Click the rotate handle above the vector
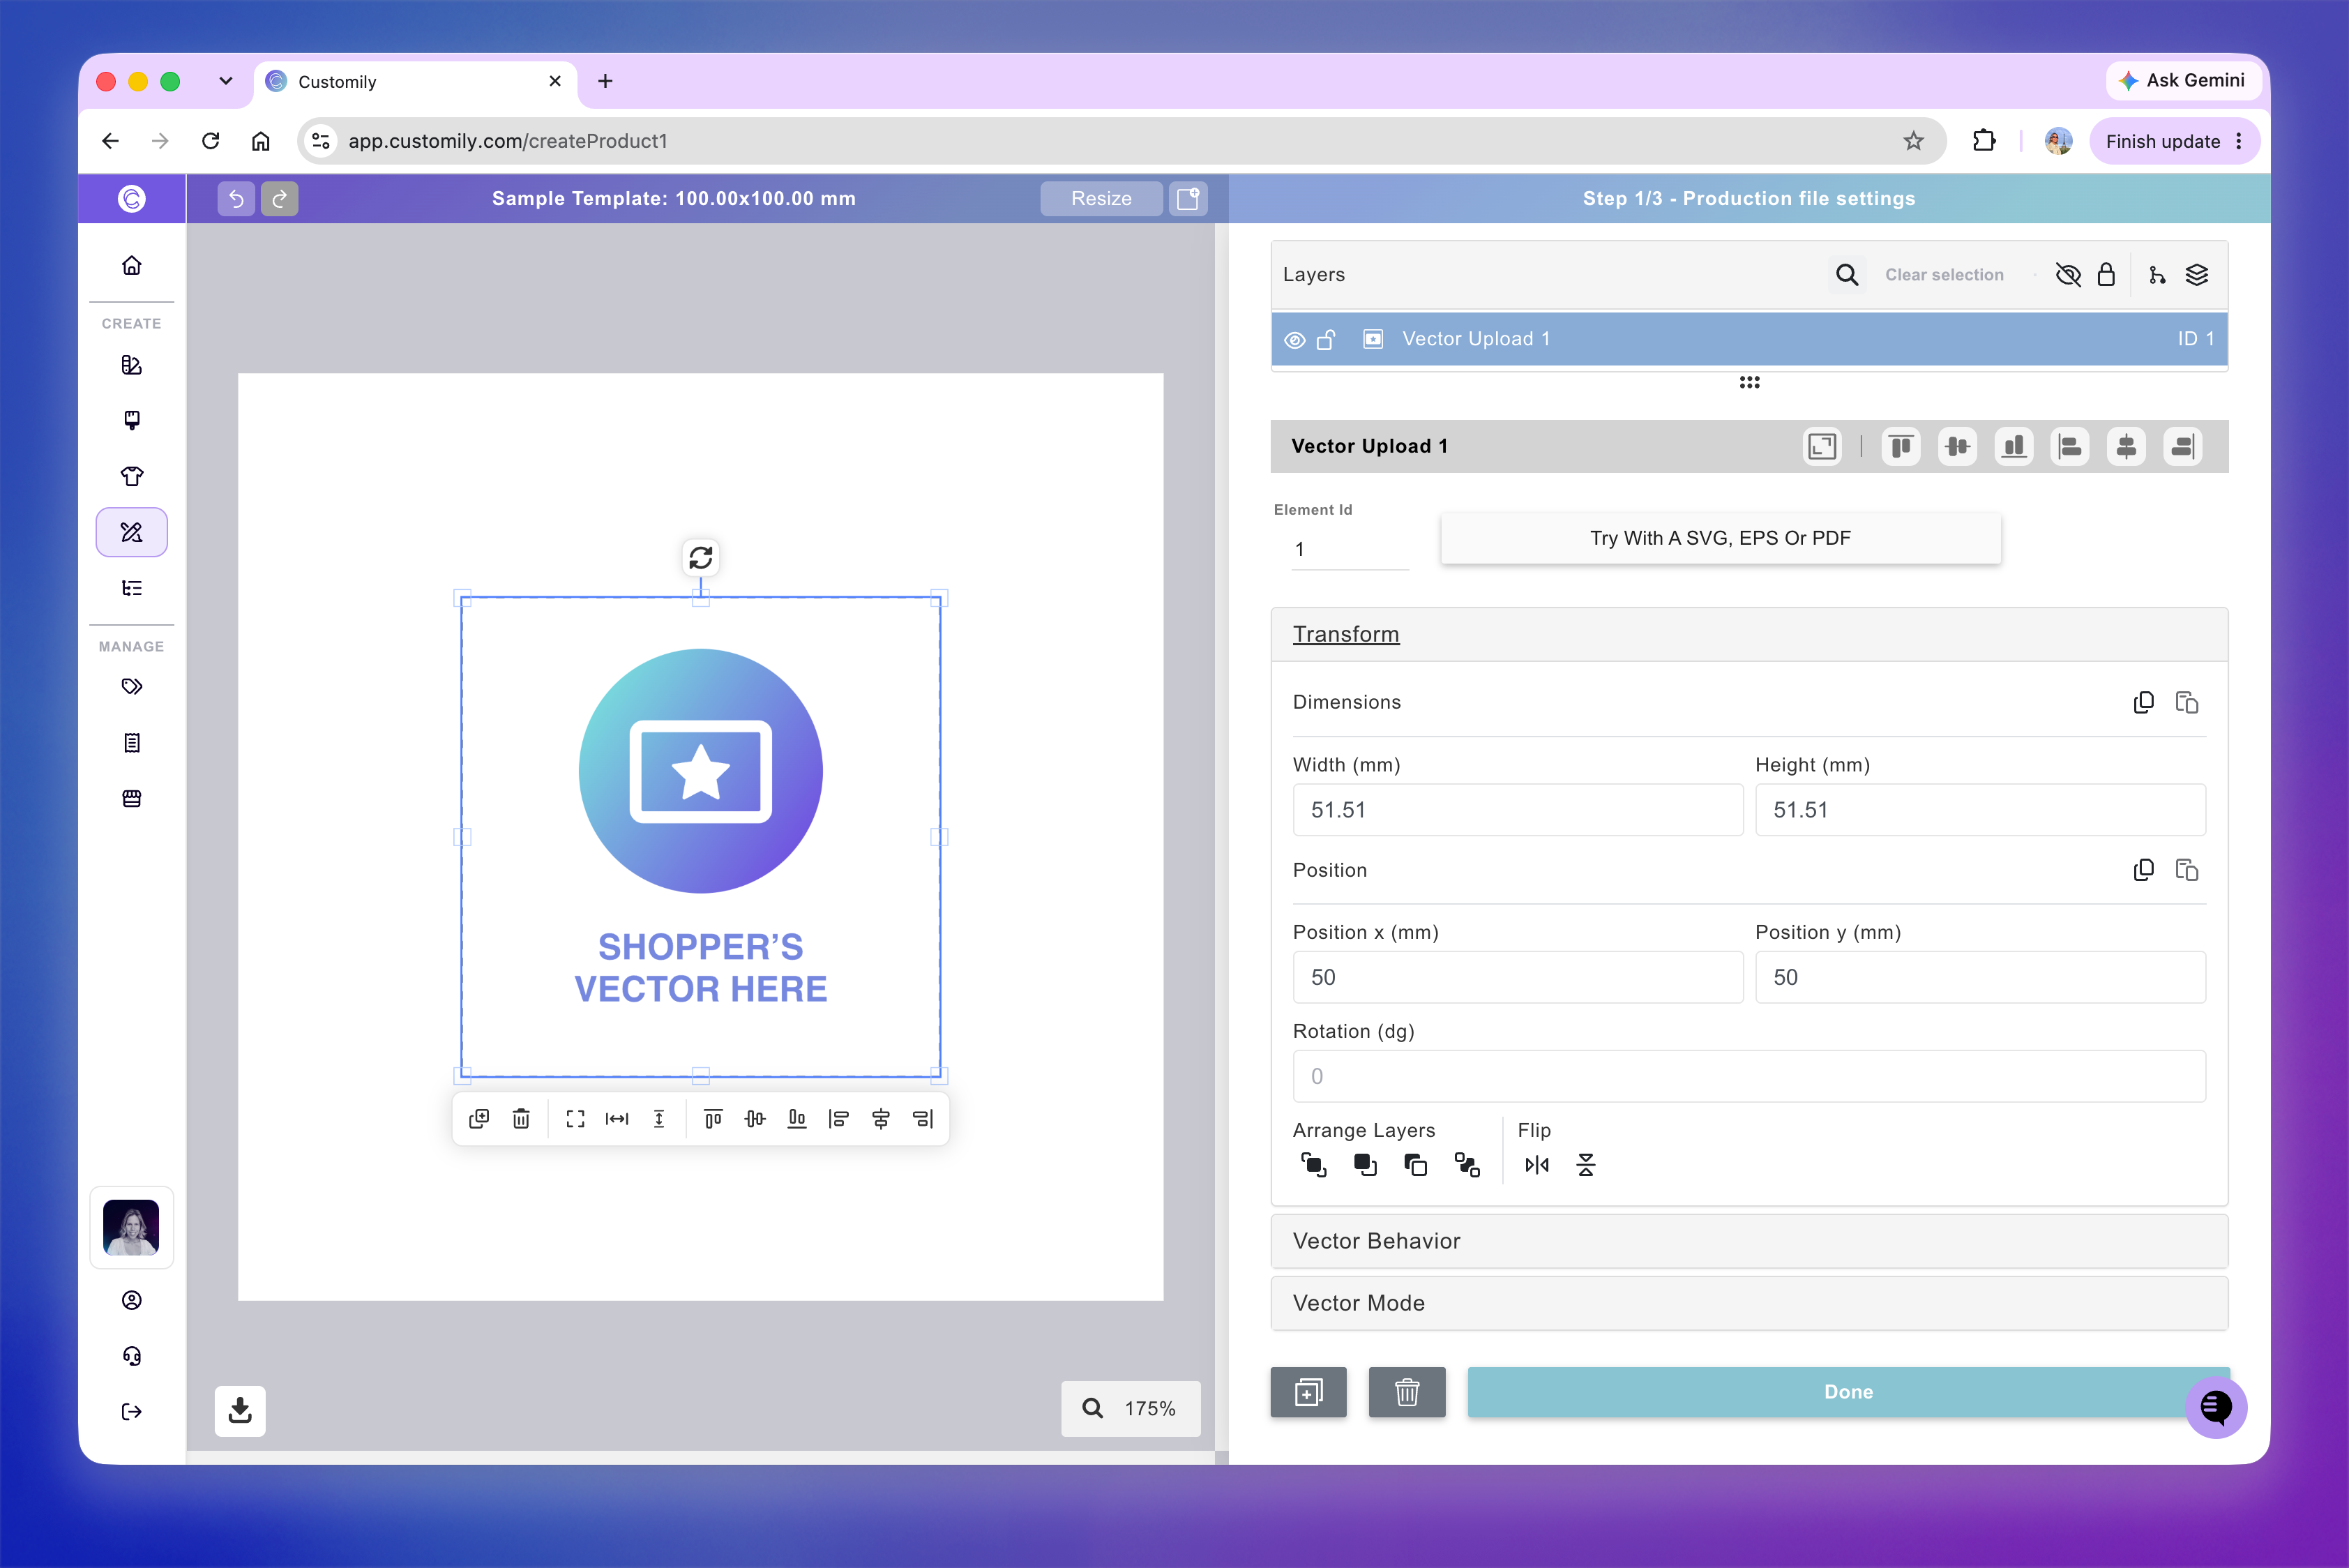Screen dimensions: 2349x1568 (x=701, y=557)
